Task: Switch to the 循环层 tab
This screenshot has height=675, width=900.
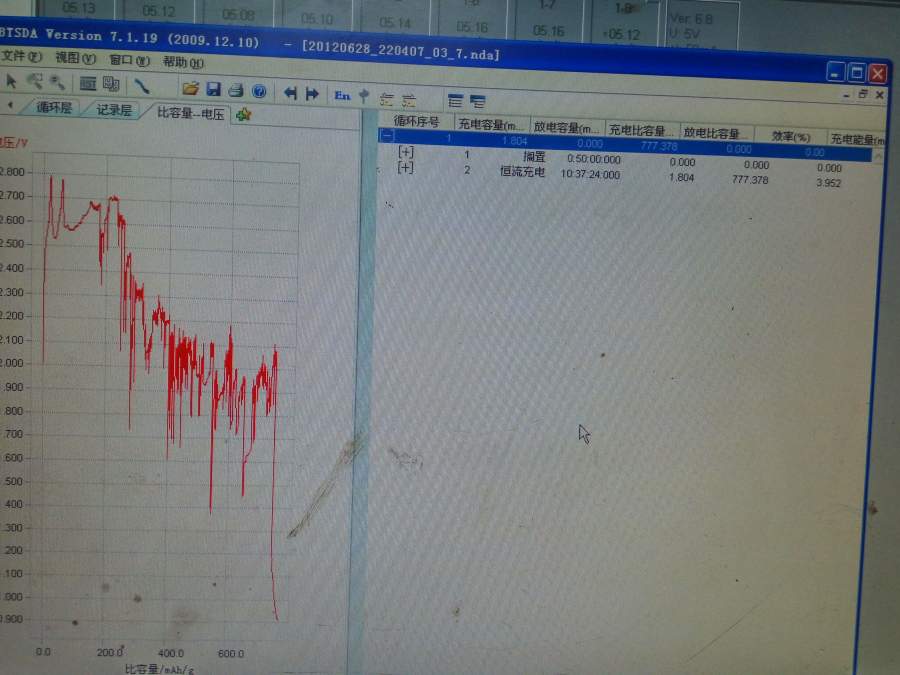Action: (53, 107)
